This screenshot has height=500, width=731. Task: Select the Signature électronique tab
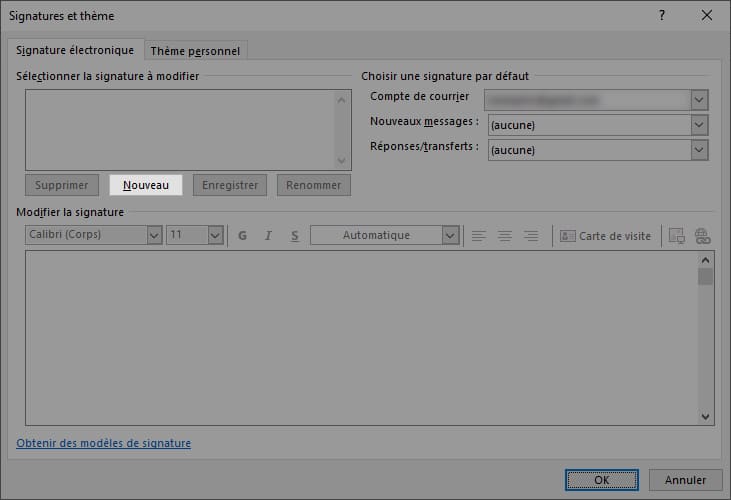coord(75,50)
